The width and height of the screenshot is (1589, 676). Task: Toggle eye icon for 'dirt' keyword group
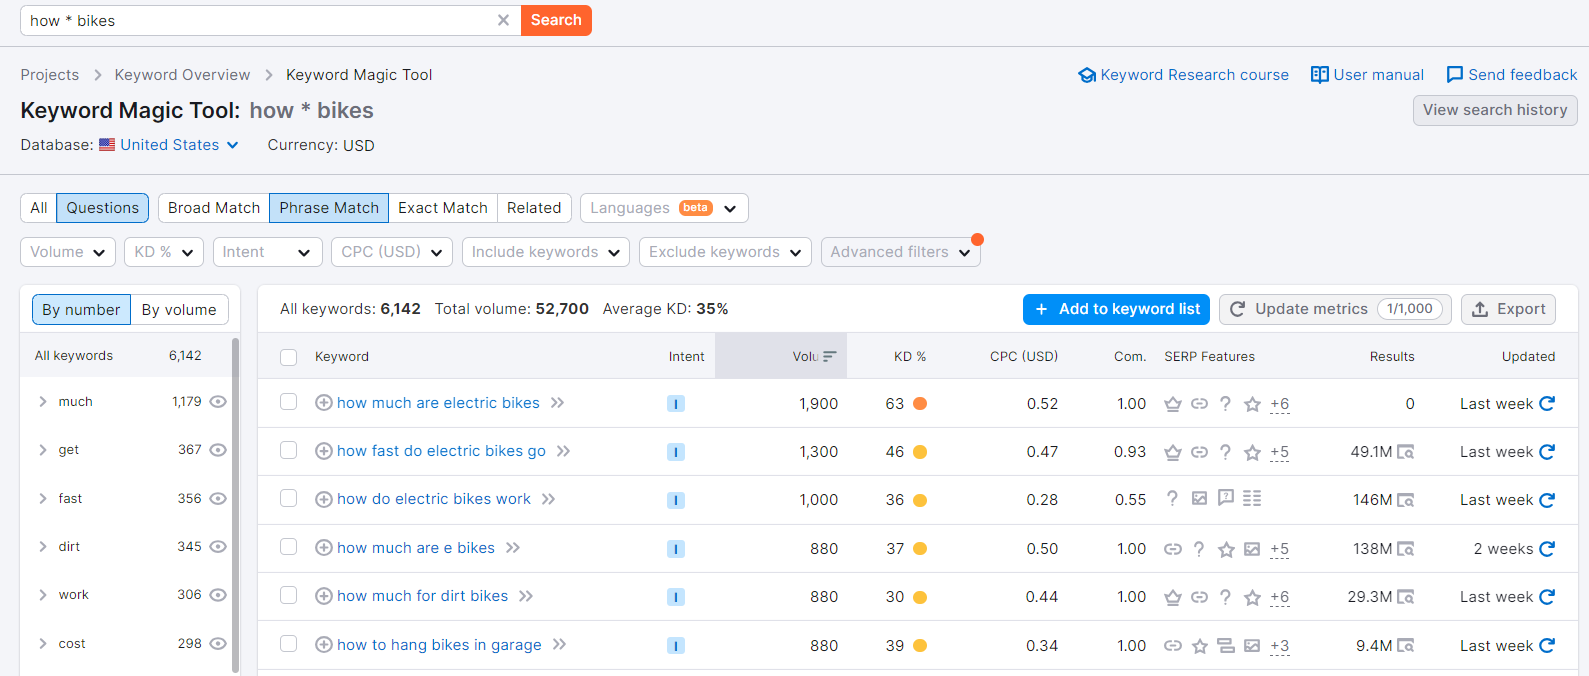click(218, 547)
